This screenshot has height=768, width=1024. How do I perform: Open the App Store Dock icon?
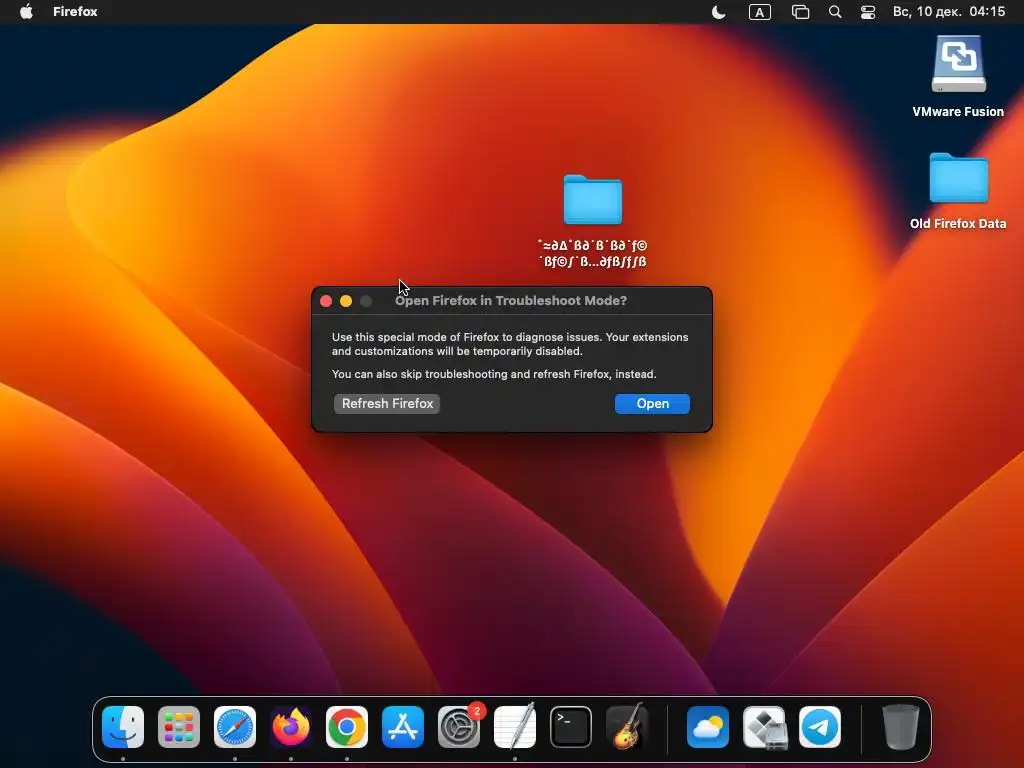pos(403,727)
